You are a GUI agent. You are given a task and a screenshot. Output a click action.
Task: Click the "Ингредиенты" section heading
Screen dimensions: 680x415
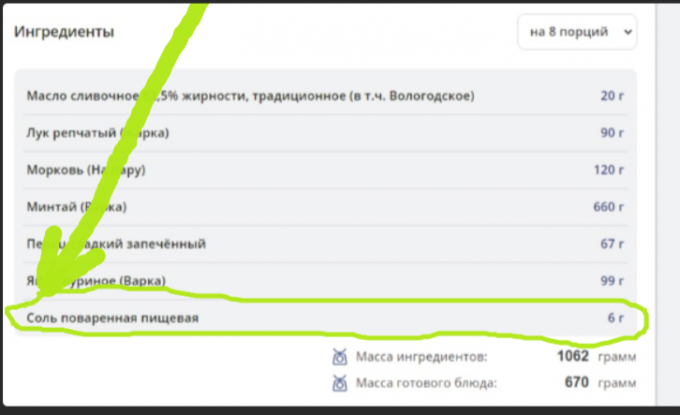point(64,32)
